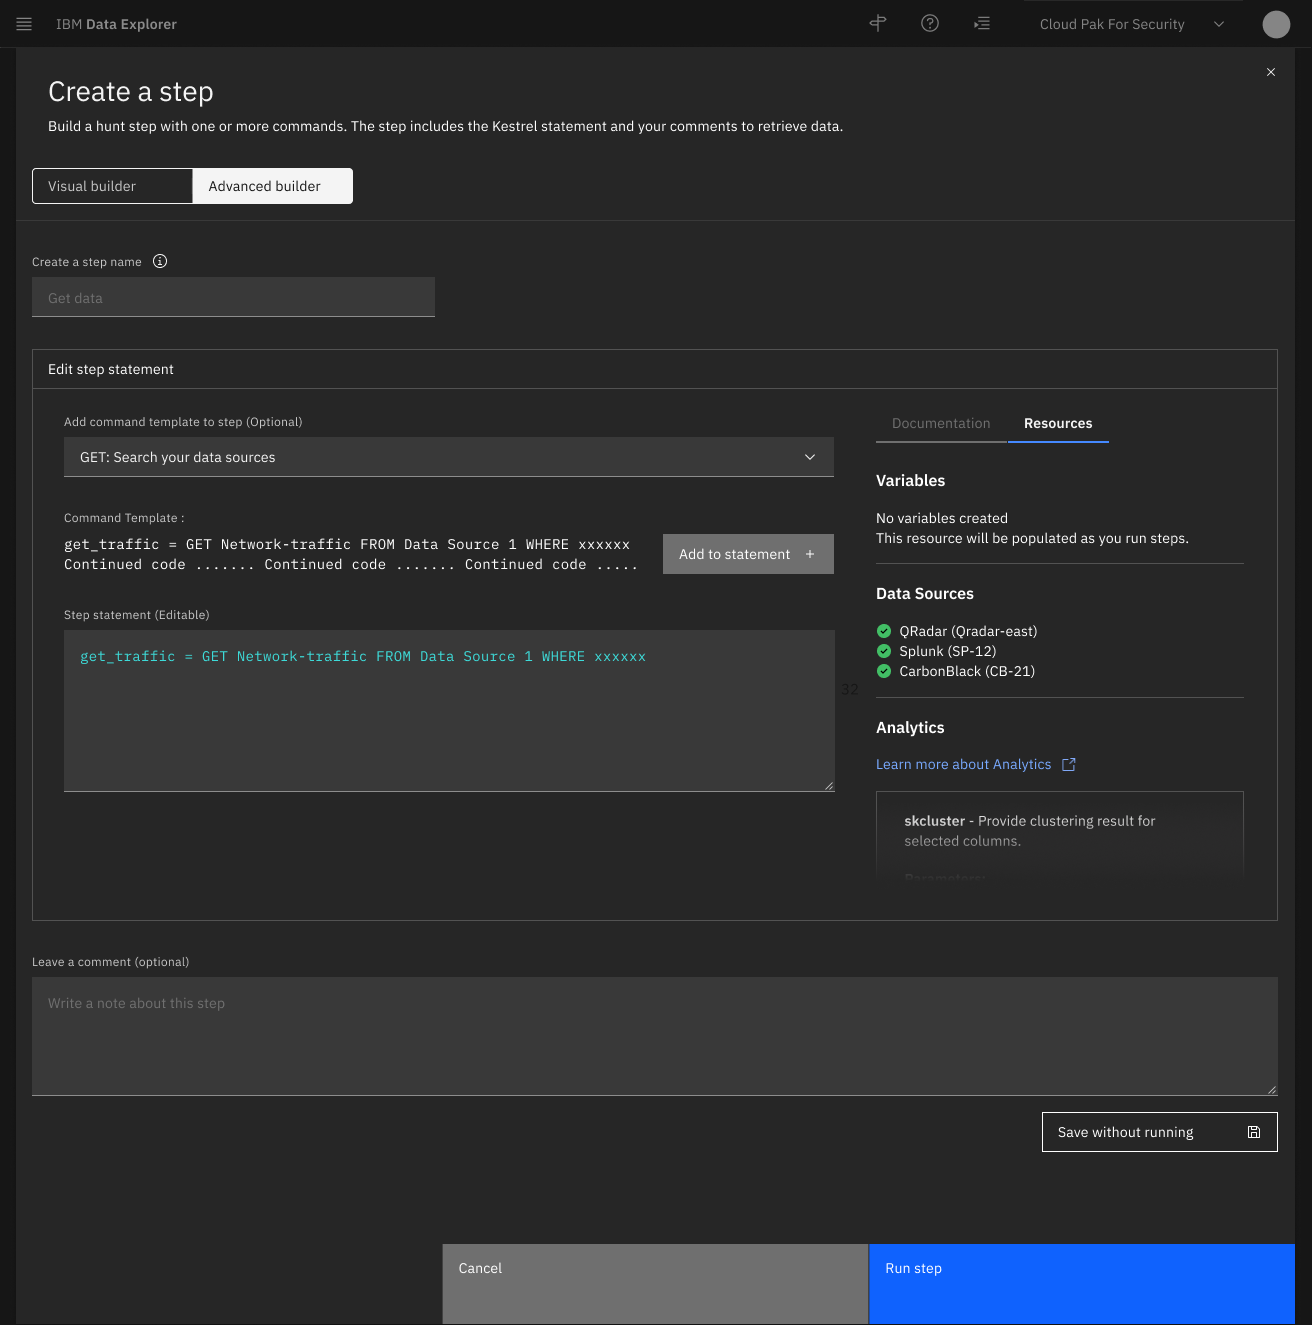Click into the step statement editor

click(449, 711)
